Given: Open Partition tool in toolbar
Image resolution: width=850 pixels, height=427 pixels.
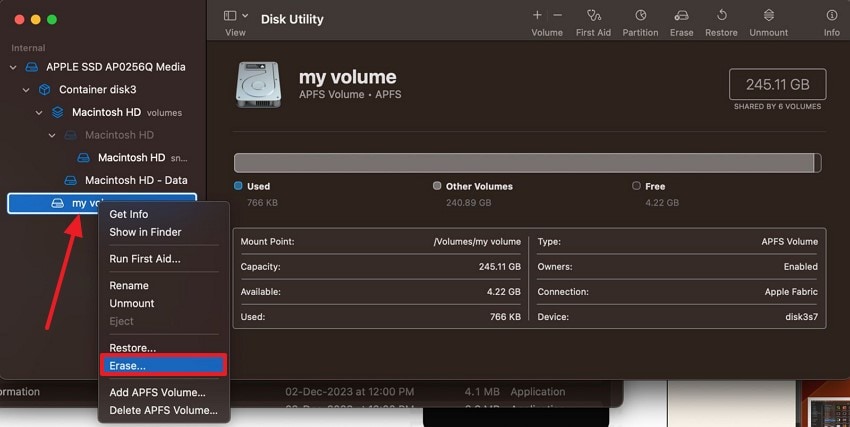Looking at the screenshot, I should 641,15.
